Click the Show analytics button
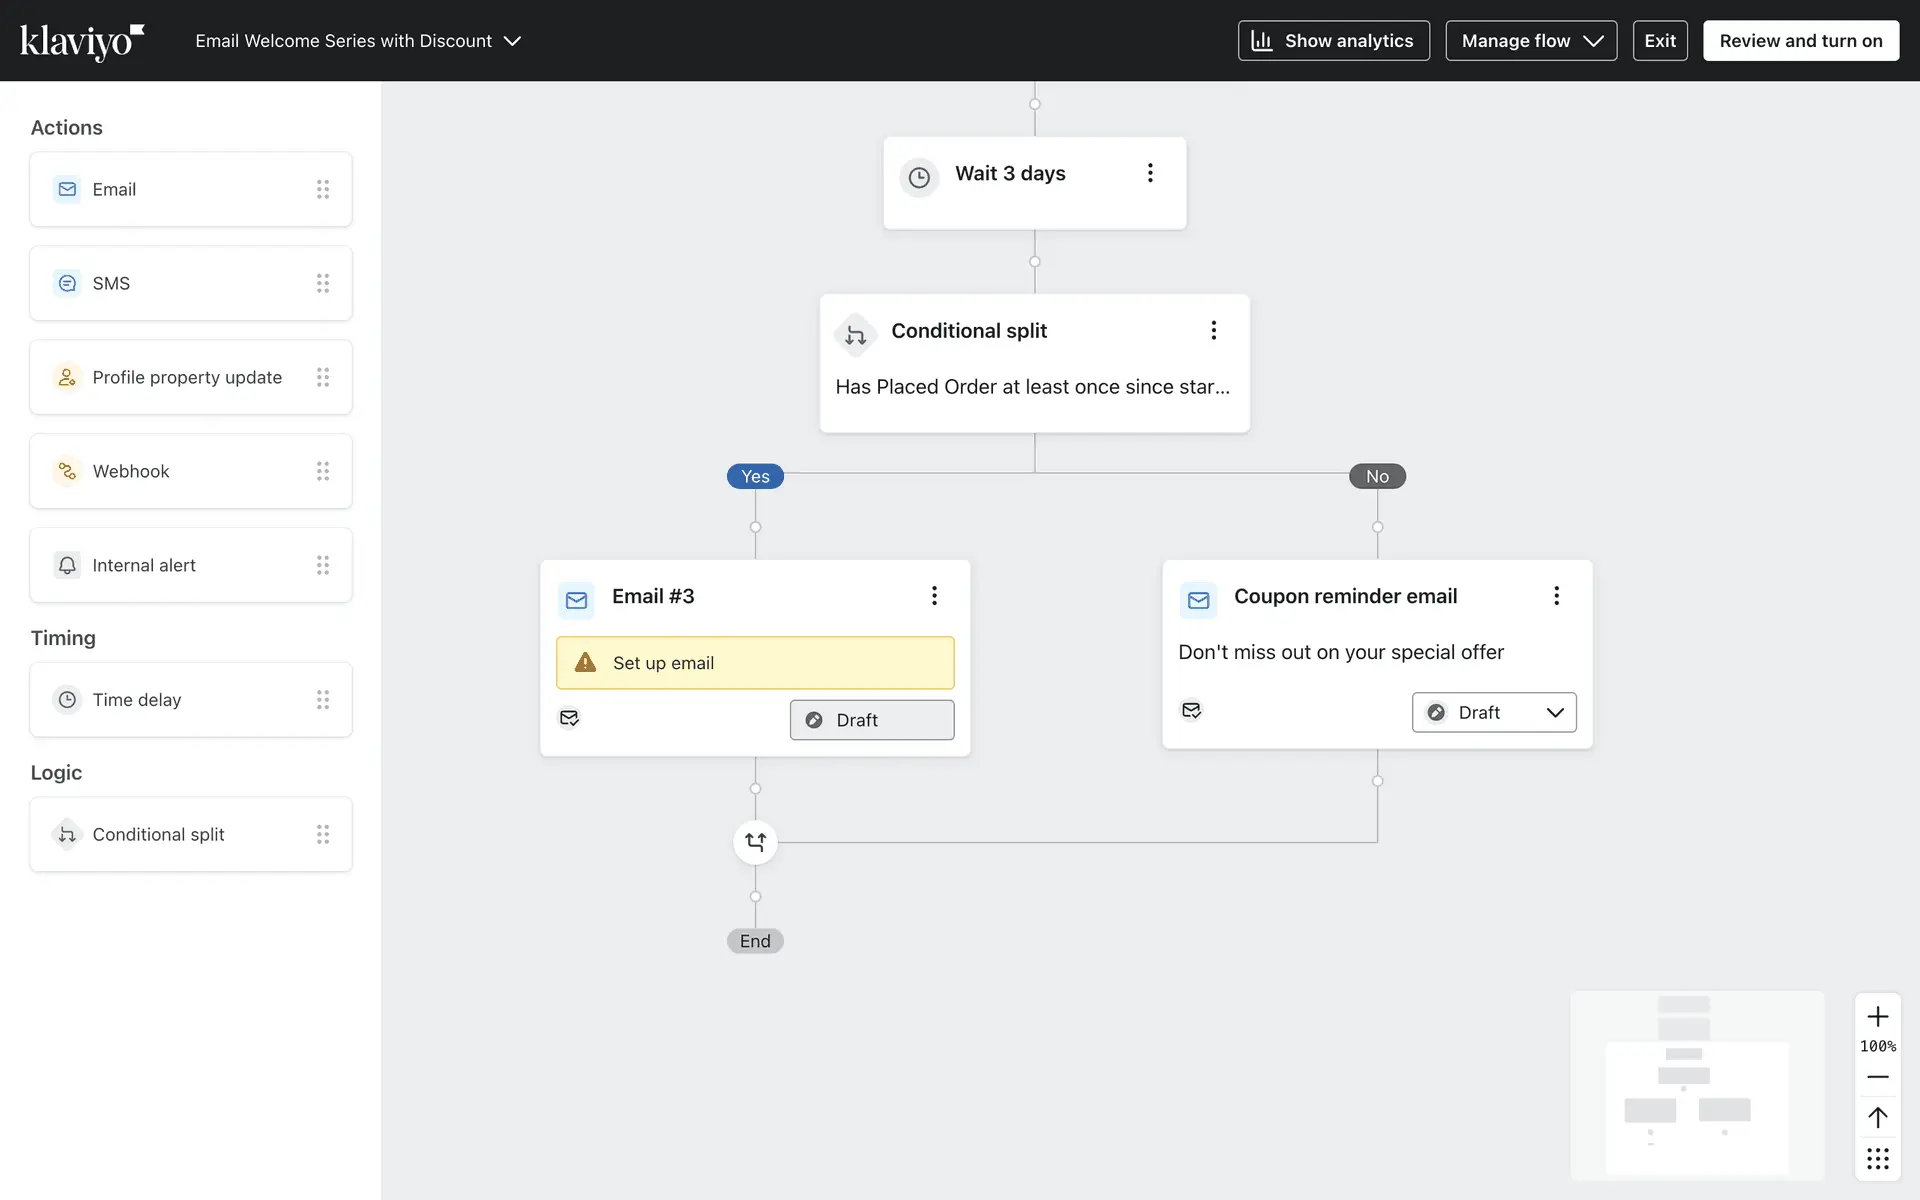The image size is (1920, 1200). [1333, 41]
